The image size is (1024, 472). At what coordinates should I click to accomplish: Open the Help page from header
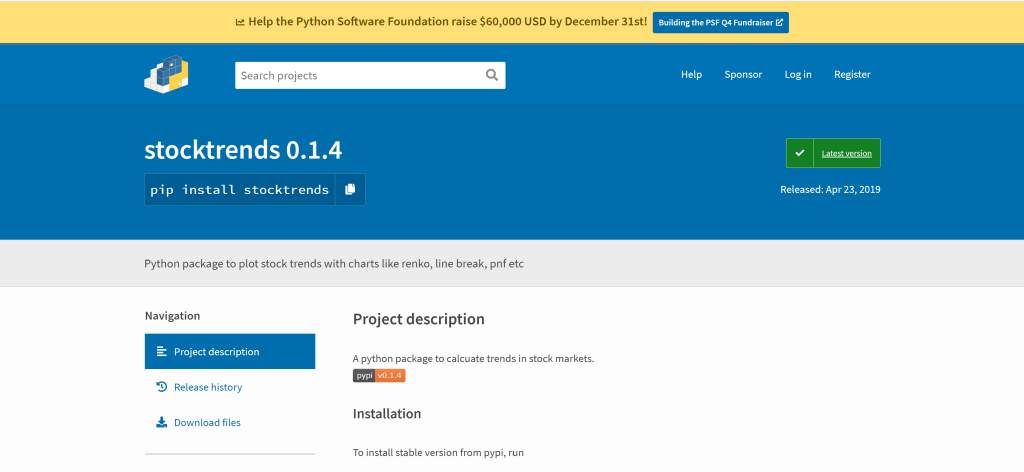691,75
